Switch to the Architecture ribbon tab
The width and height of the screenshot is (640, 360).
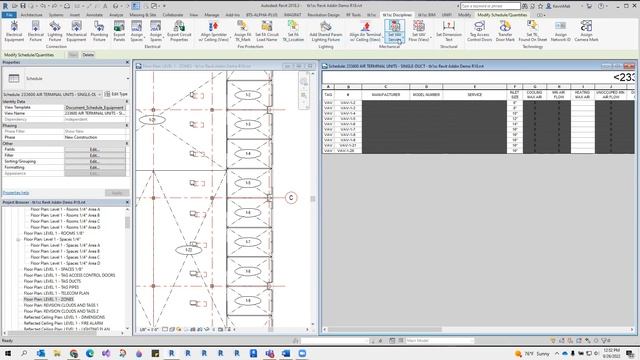[x=31, y=15]
